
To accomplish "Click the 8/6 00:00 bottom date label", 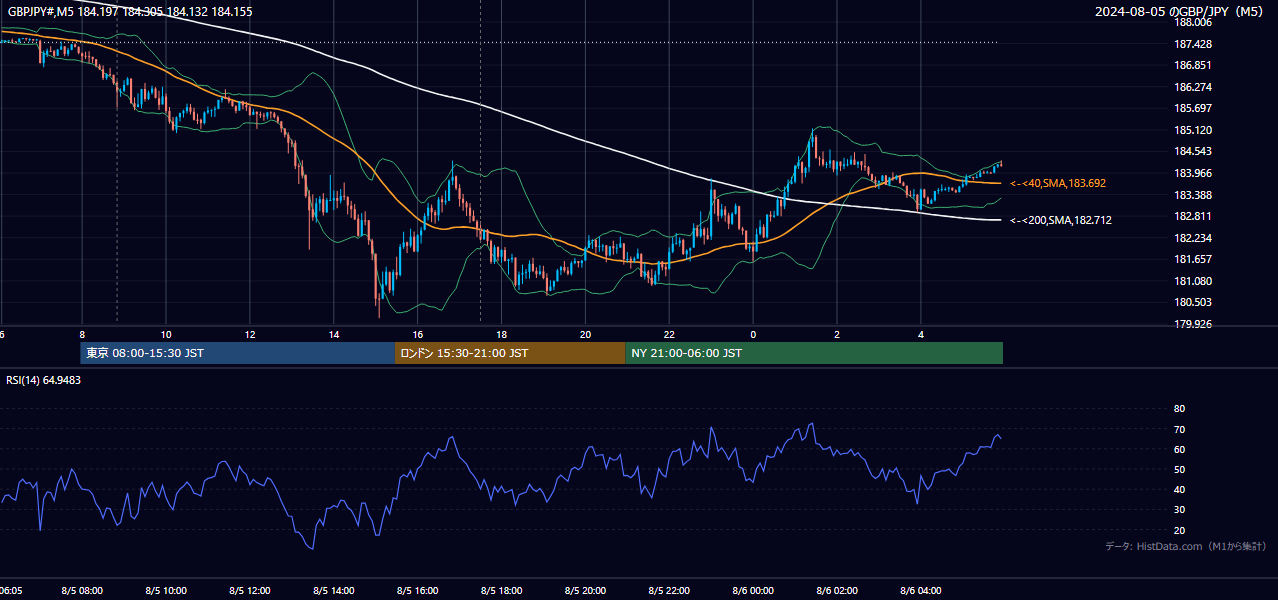I will click(754, 591).
